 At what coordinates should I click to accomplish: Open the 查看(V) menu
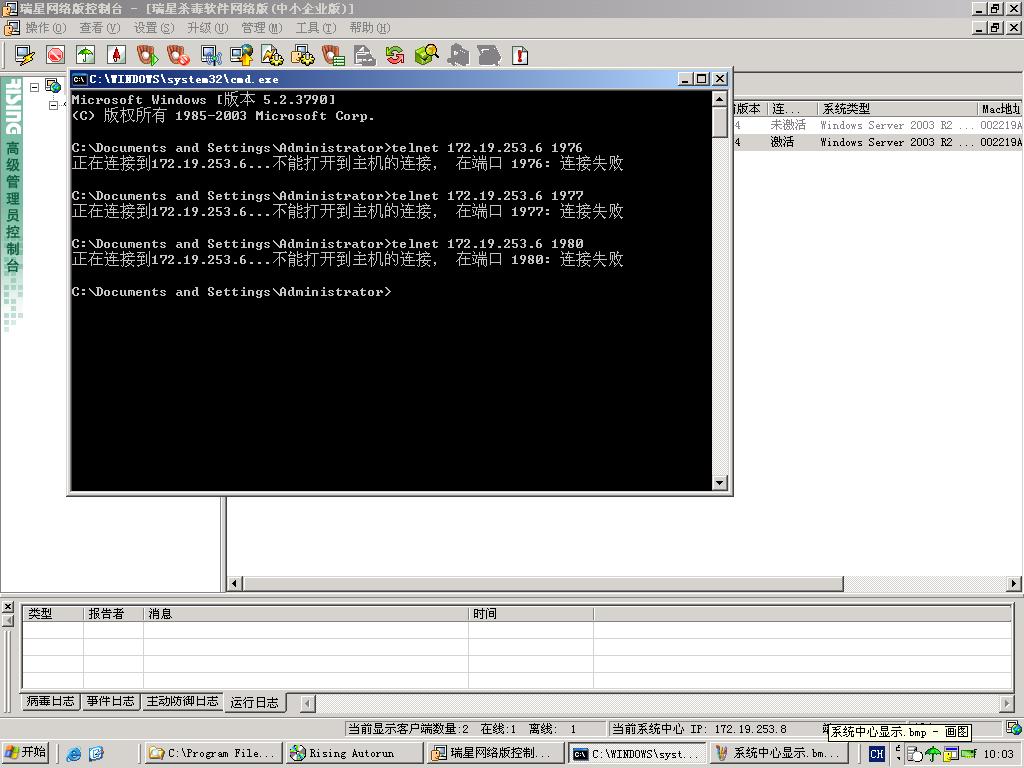click(x=100, y=27)
